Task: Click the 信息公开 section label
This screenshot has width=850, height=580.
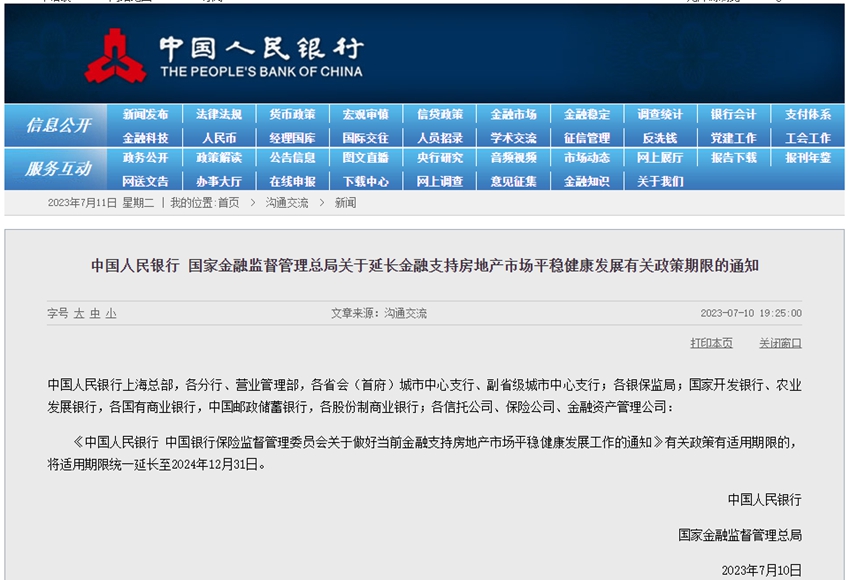Action: (x=59, y=125)
